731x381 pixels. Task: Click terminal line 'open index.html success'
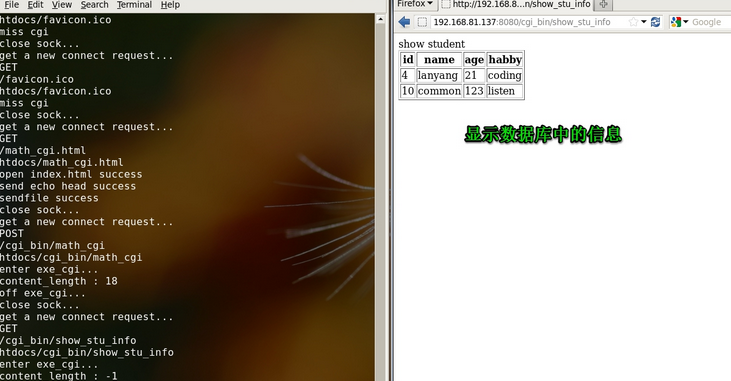(x=71, y=174)
